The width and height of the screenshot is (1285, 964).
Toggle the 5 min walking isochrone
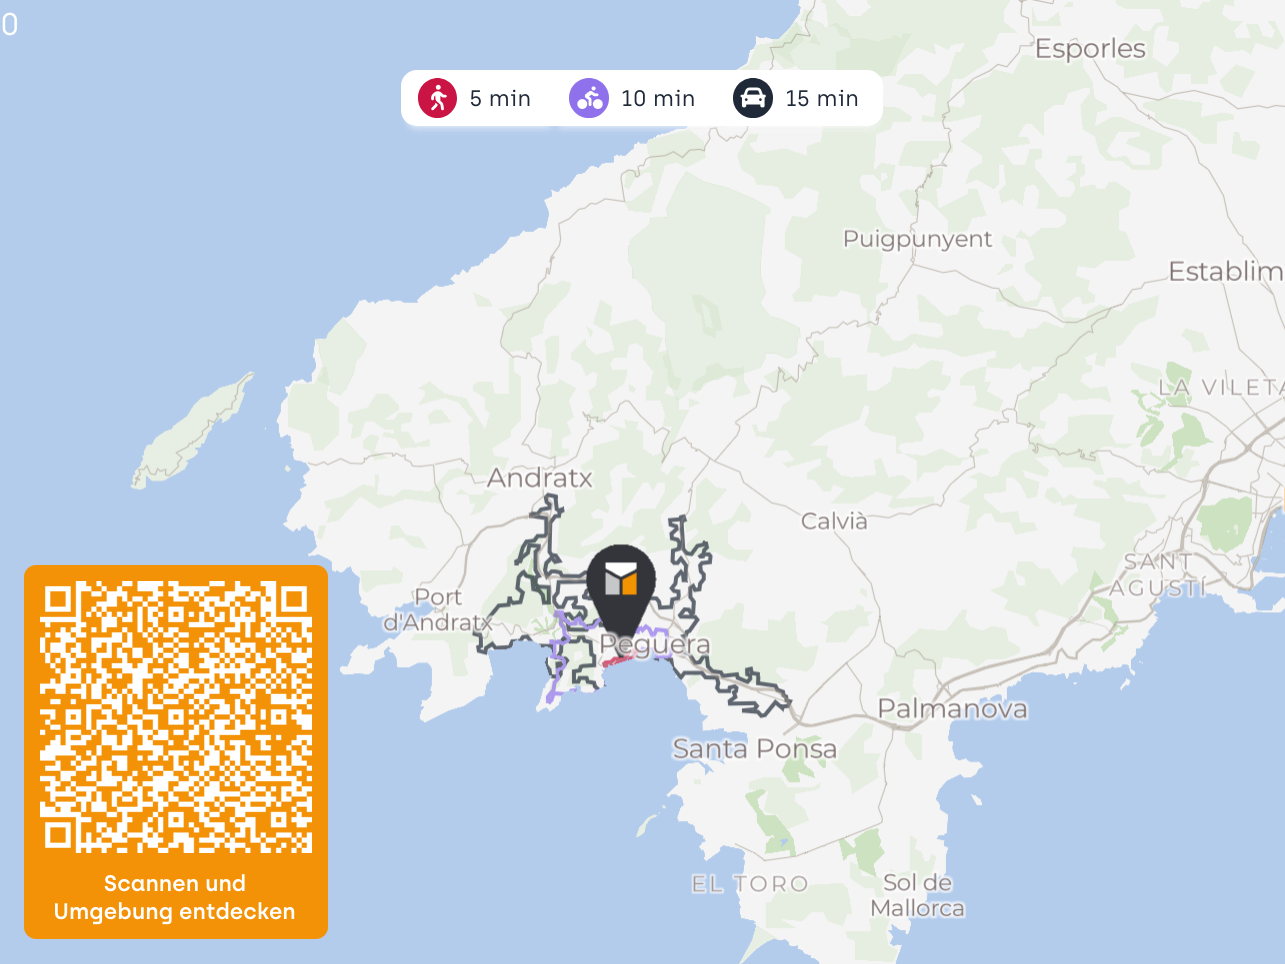click(475, 98)
